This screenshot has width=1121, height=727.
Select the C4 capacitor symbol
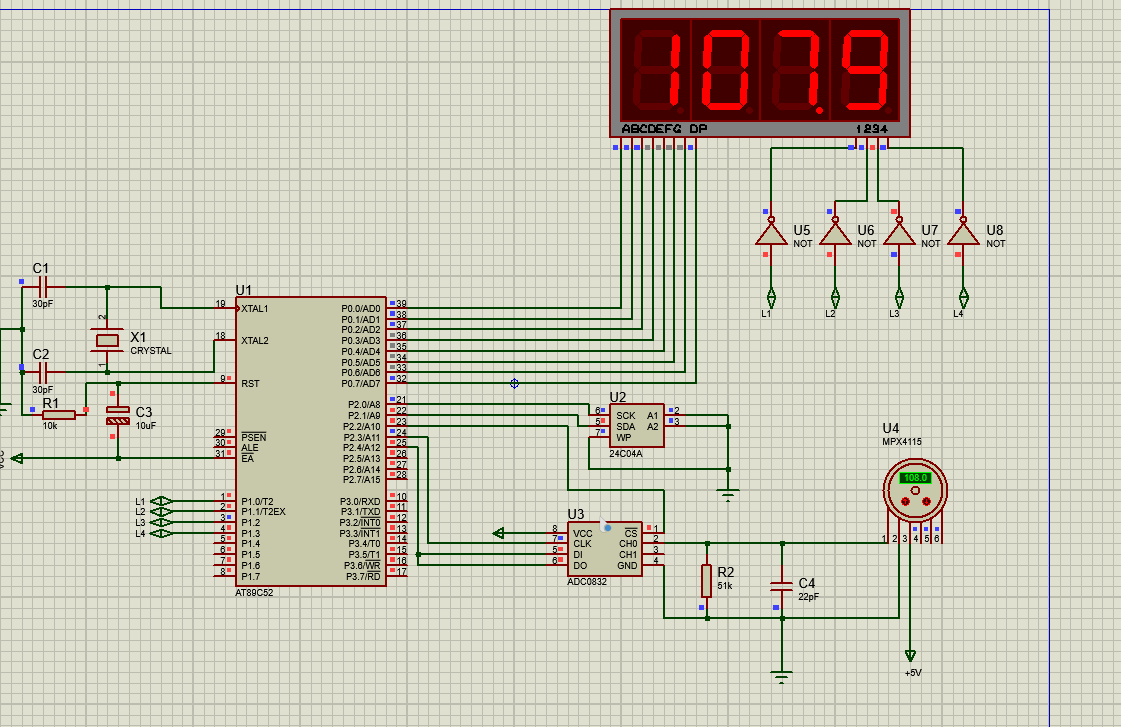point(781,586)
